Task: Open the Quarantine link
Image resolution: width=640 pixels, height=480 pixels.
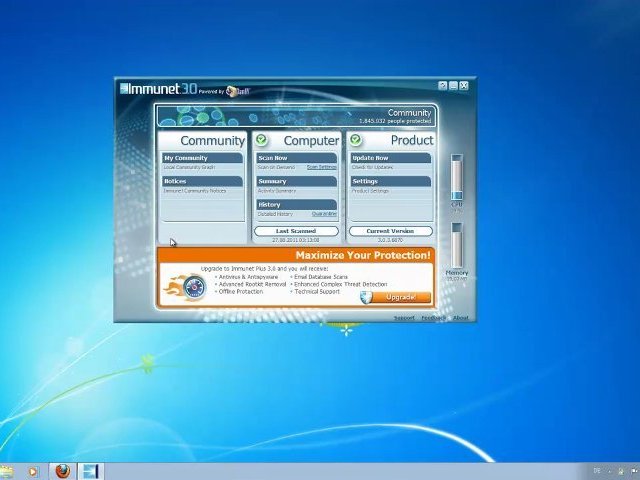Action: [x=324, y=214]
